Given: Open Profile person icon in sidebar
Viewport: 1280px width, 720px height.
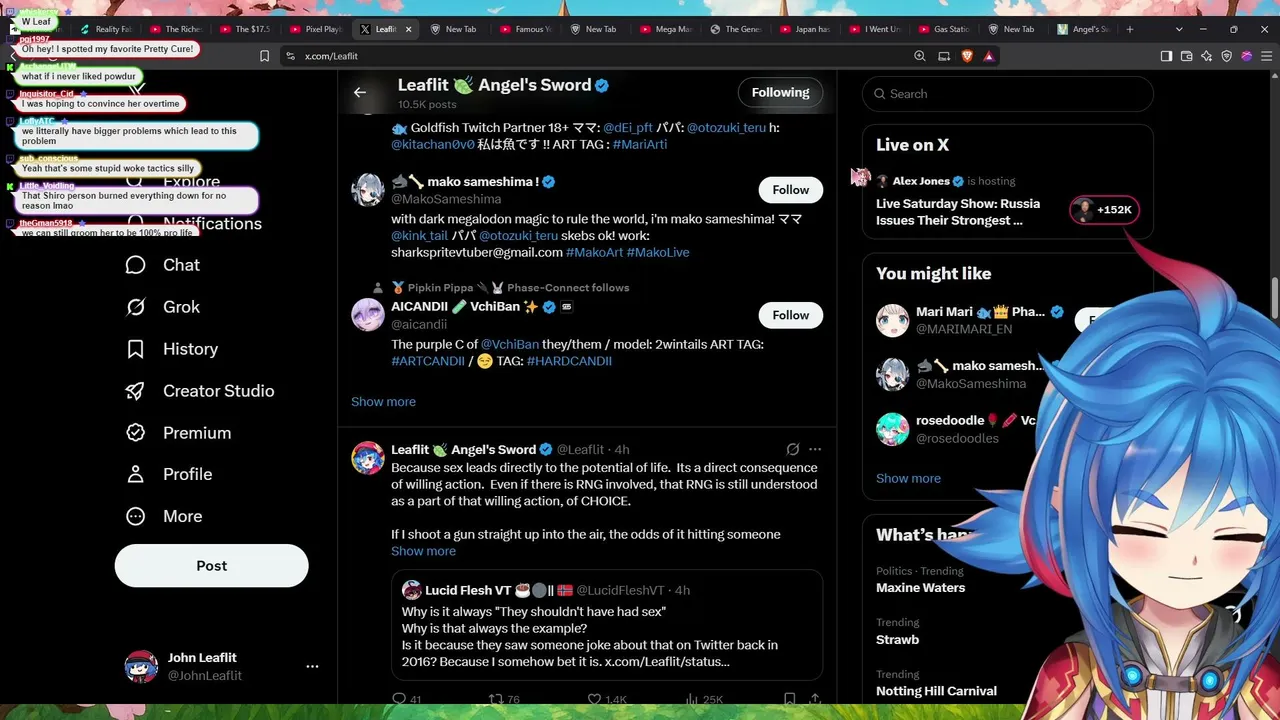Looking at the screenshot, I should point(136,474).
